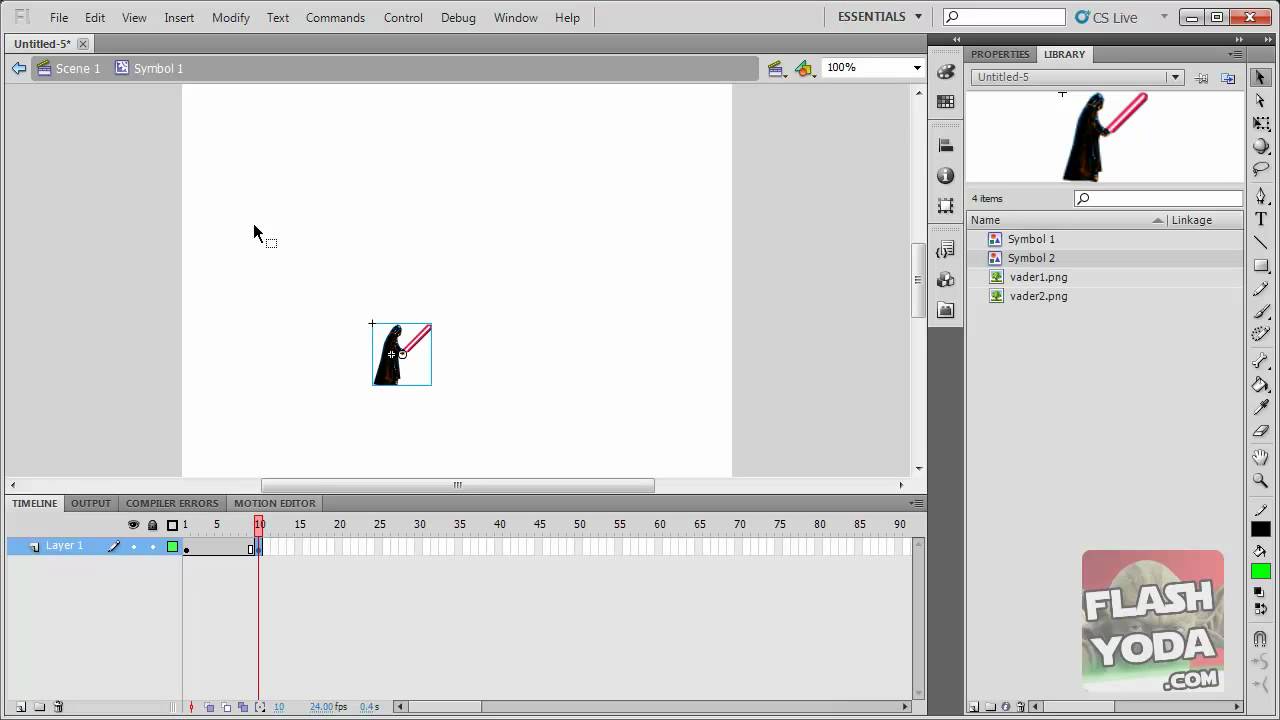The width and height of the screenshot is (1280, 720).
Task: Toggle Edit Multiple Frames button
Action: point(243,707)
